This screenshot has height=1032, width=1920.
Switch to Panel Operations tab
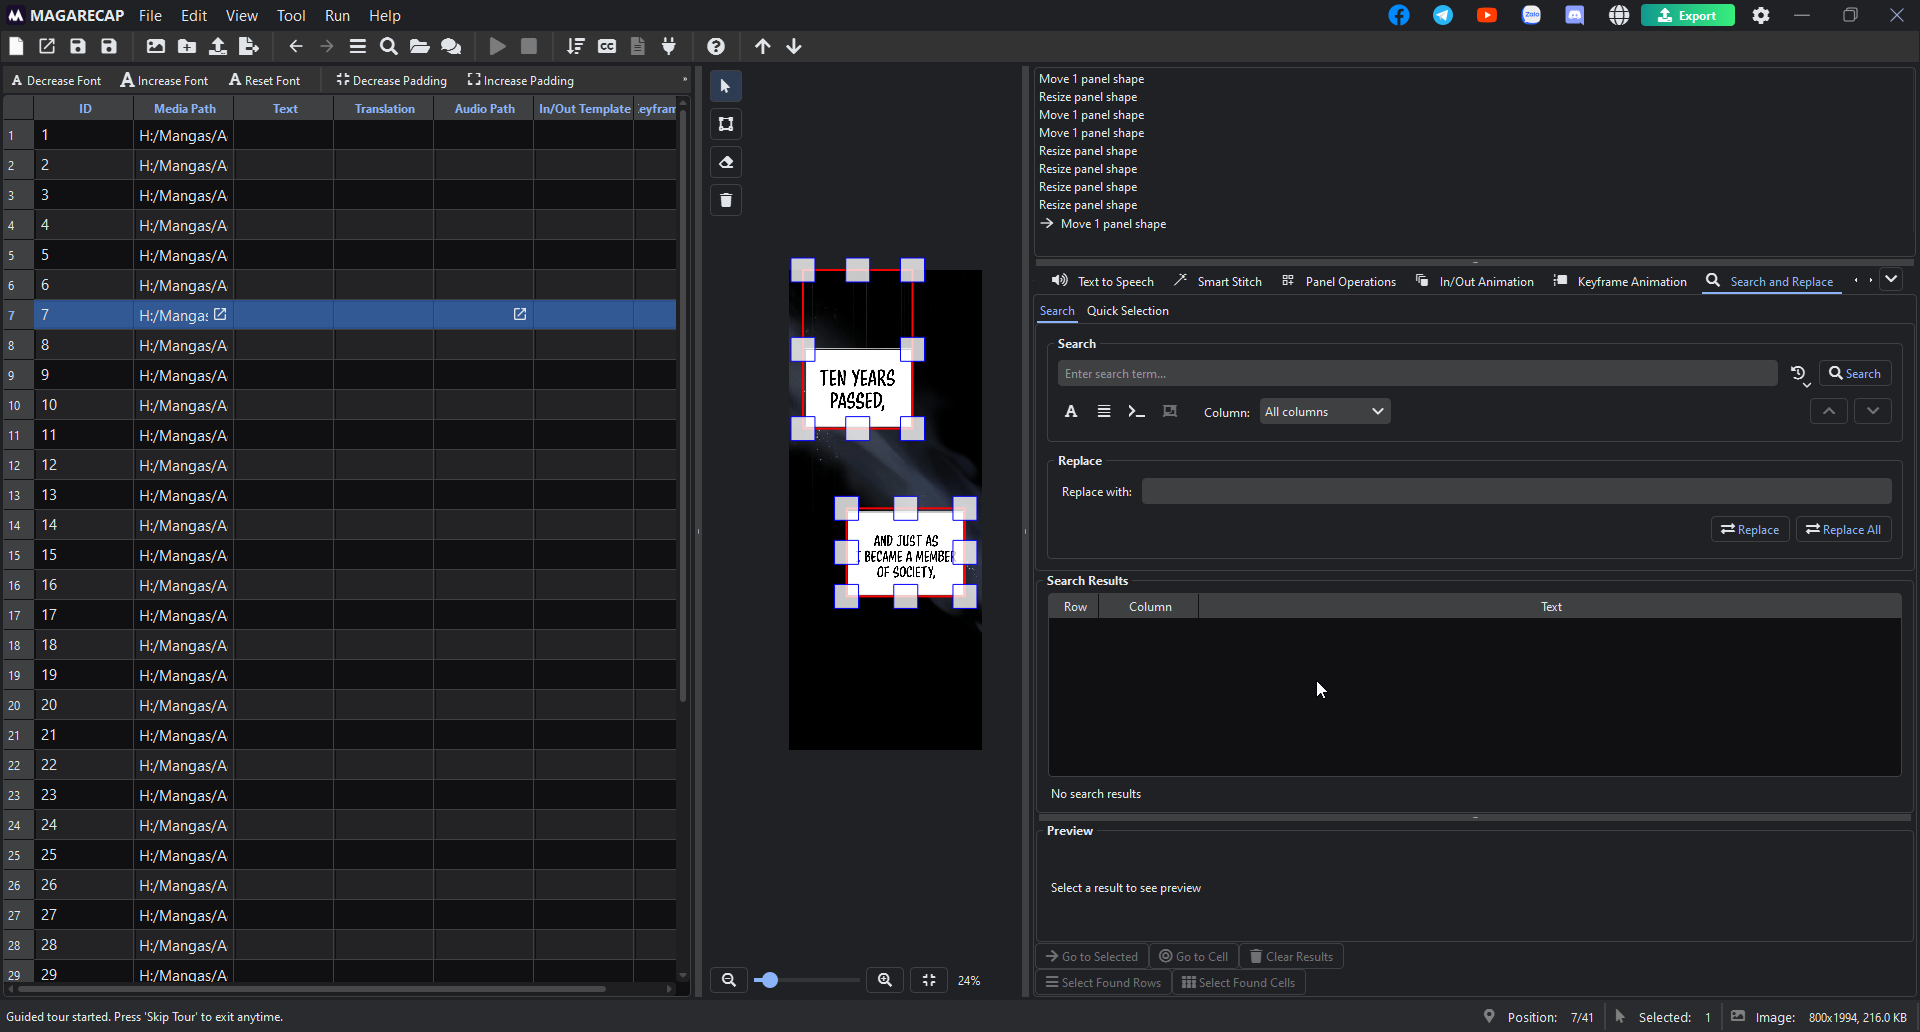point(1339,281)
